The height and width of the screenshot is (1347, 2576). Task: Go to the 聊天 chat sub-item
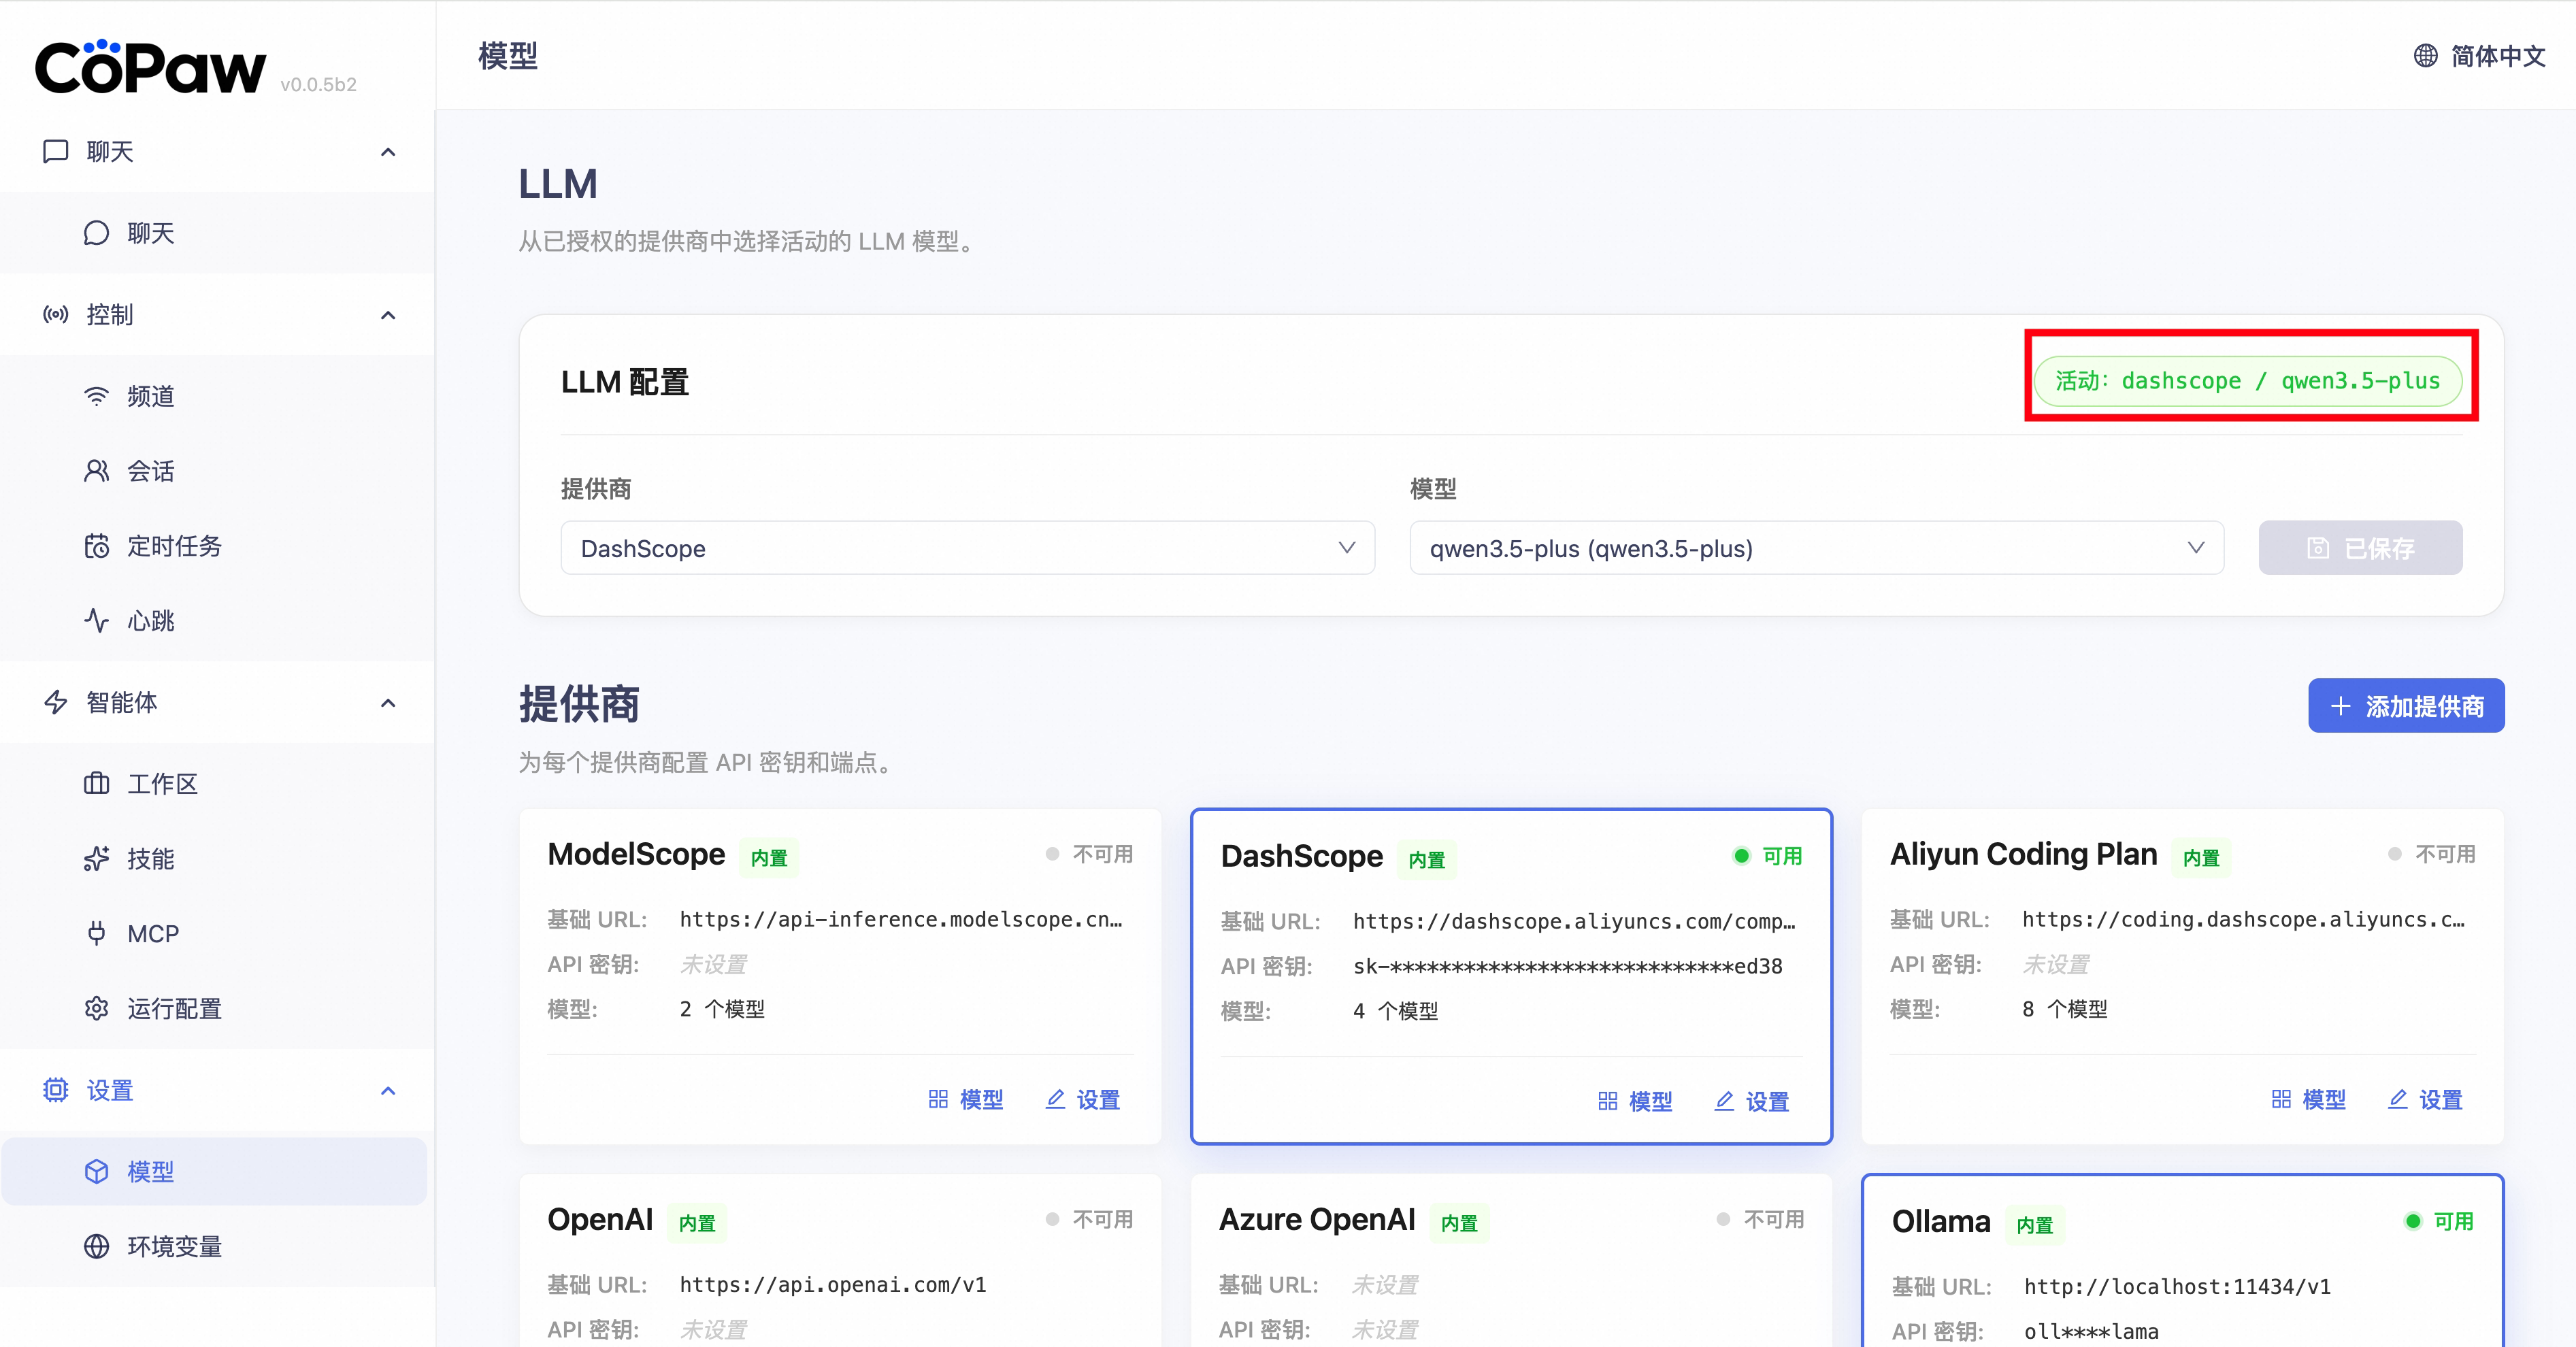click(150, 233)
